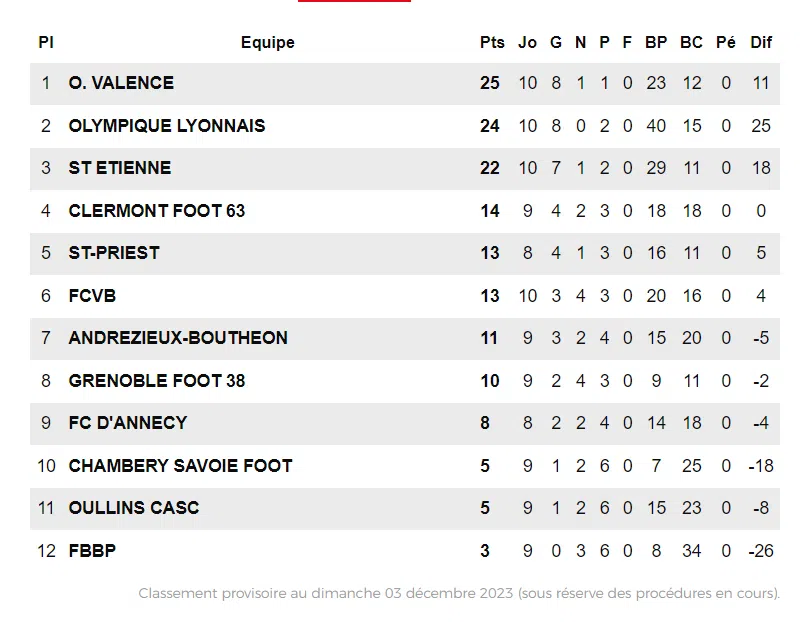Open the OLYMPIQUE LYONNAIS team link

tap(167, 126)
